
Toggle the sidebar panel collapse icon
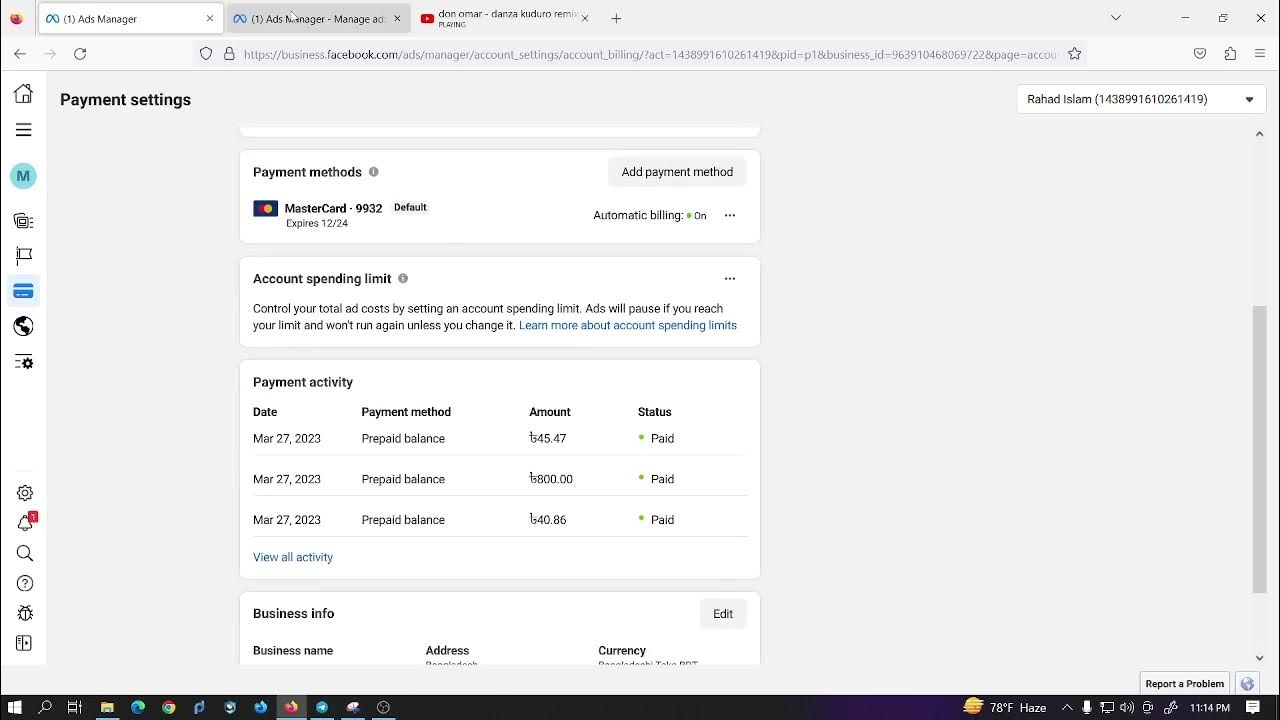25,643
